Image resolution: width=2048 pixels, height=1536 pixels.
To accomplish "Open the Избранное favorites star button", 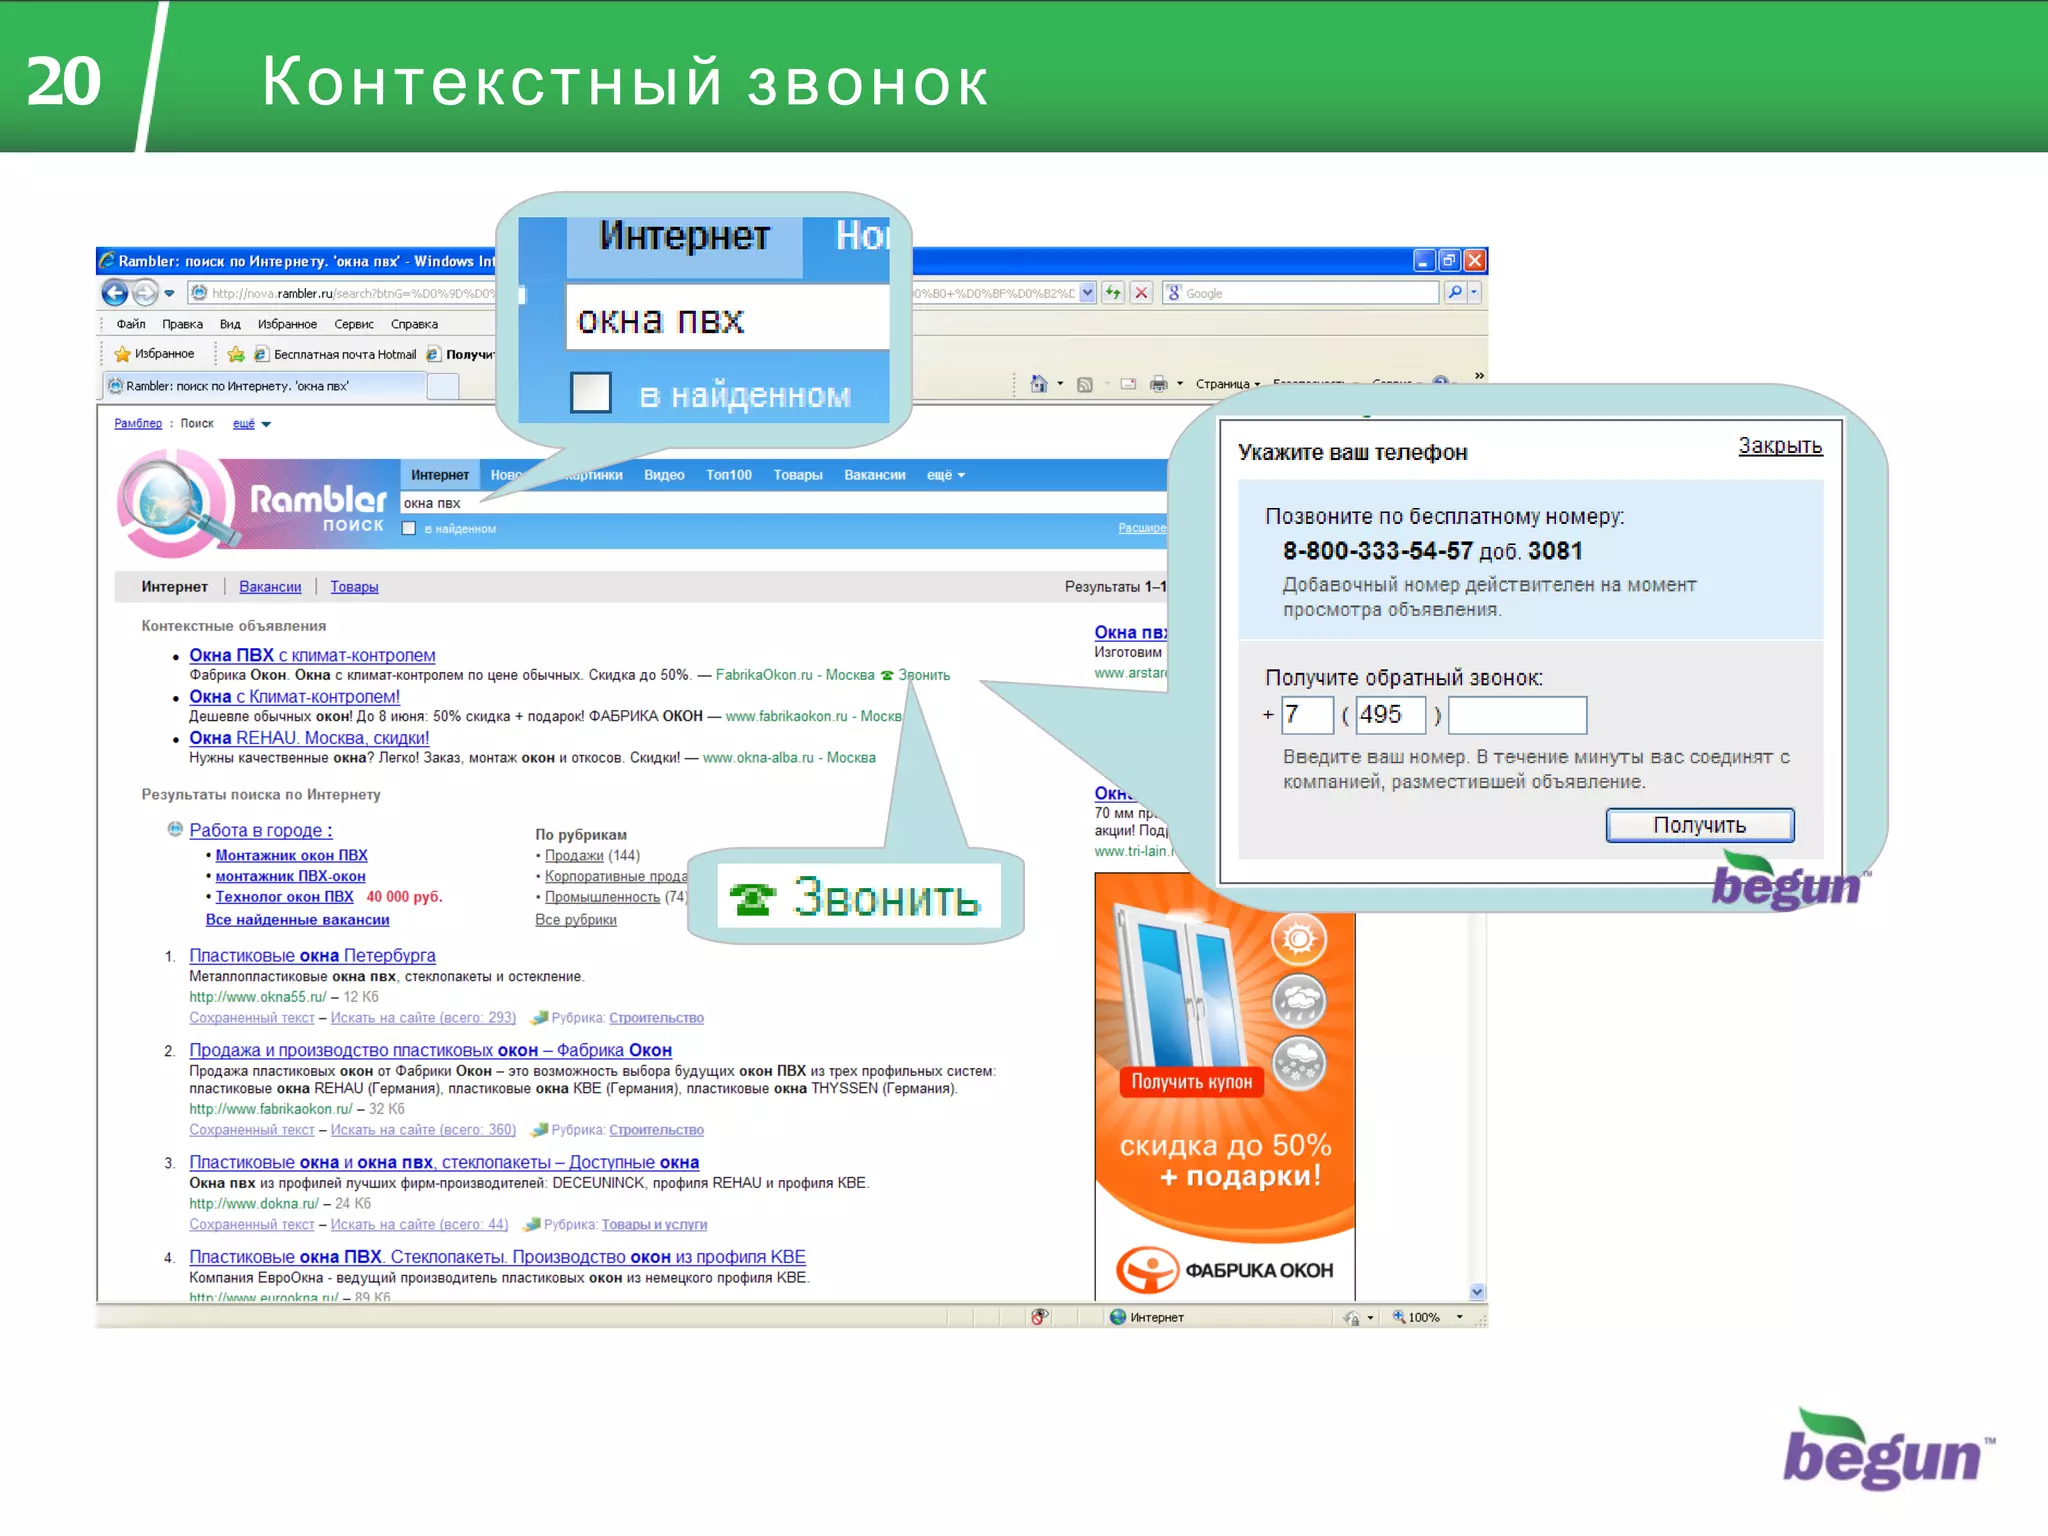I will (154, 354).
